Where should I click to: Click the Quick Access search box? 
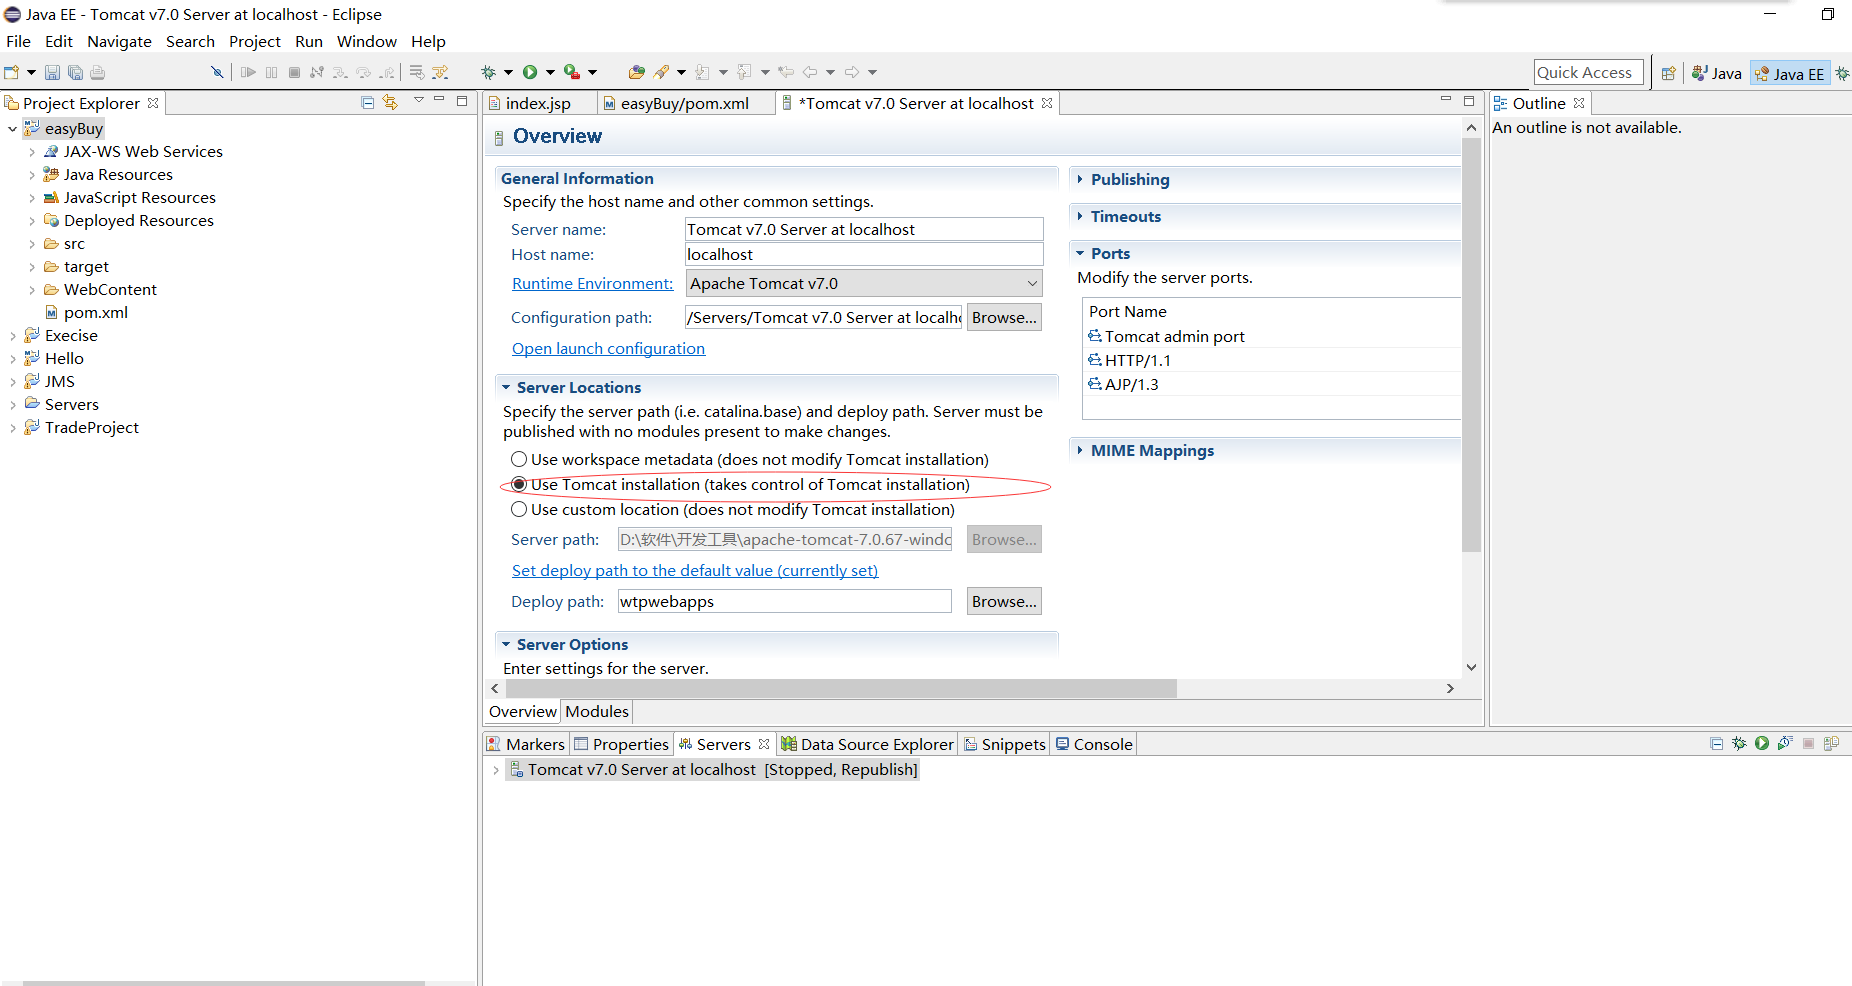[x=1588, y=72]
